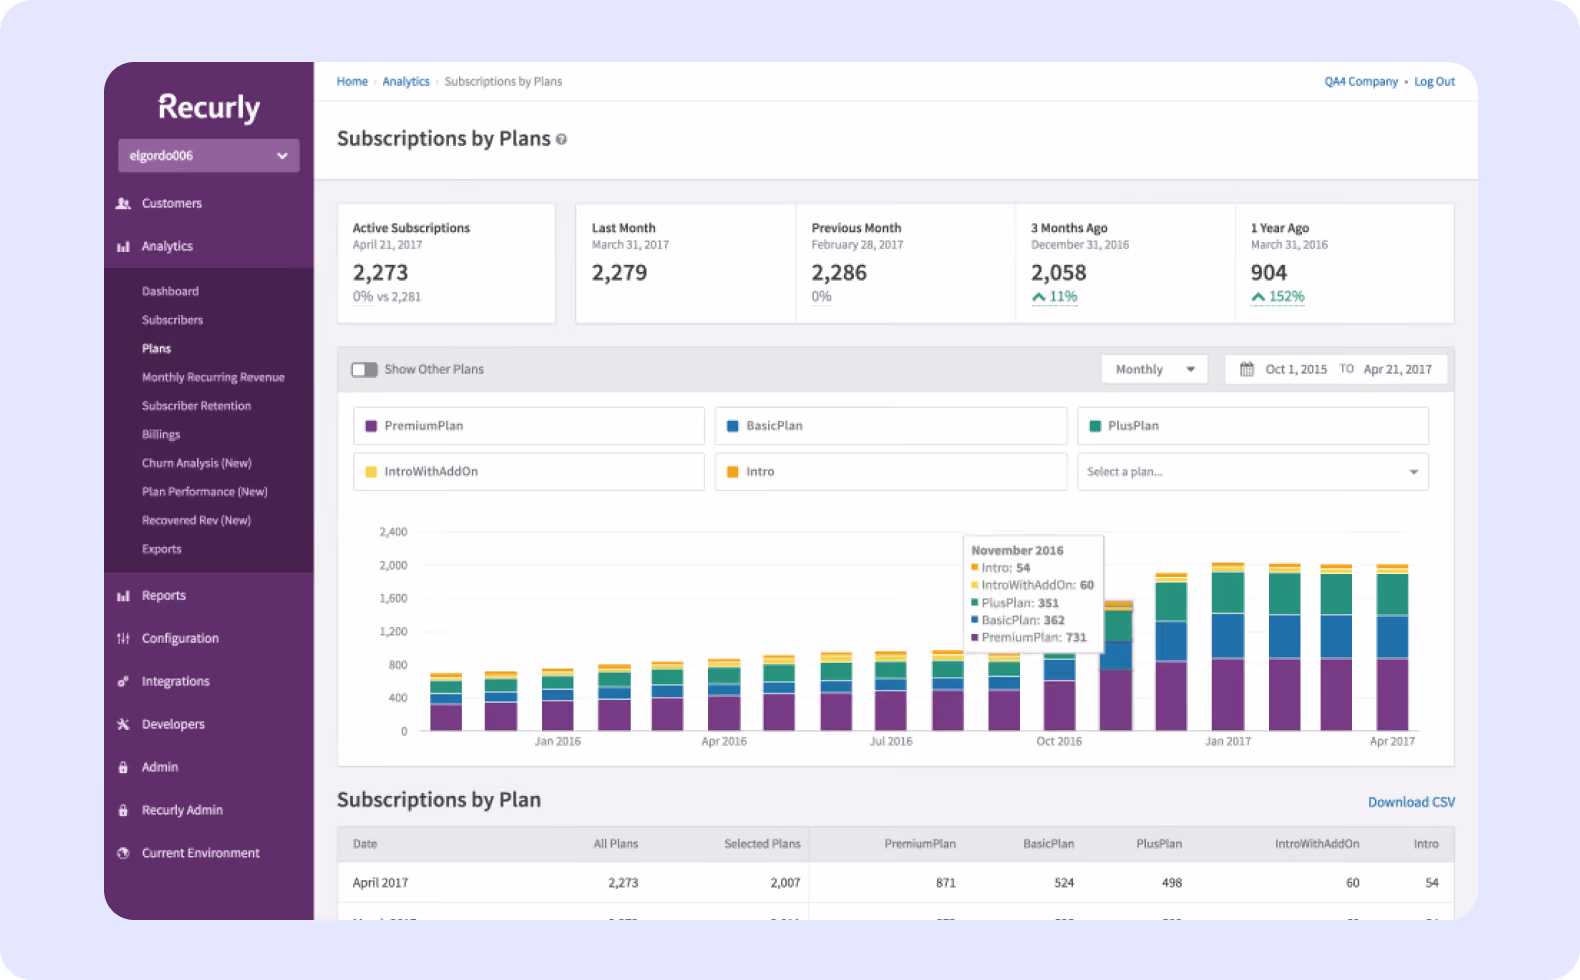Click the Analytics breadcrumb link

pyautogui.click(x=406, y=82)
